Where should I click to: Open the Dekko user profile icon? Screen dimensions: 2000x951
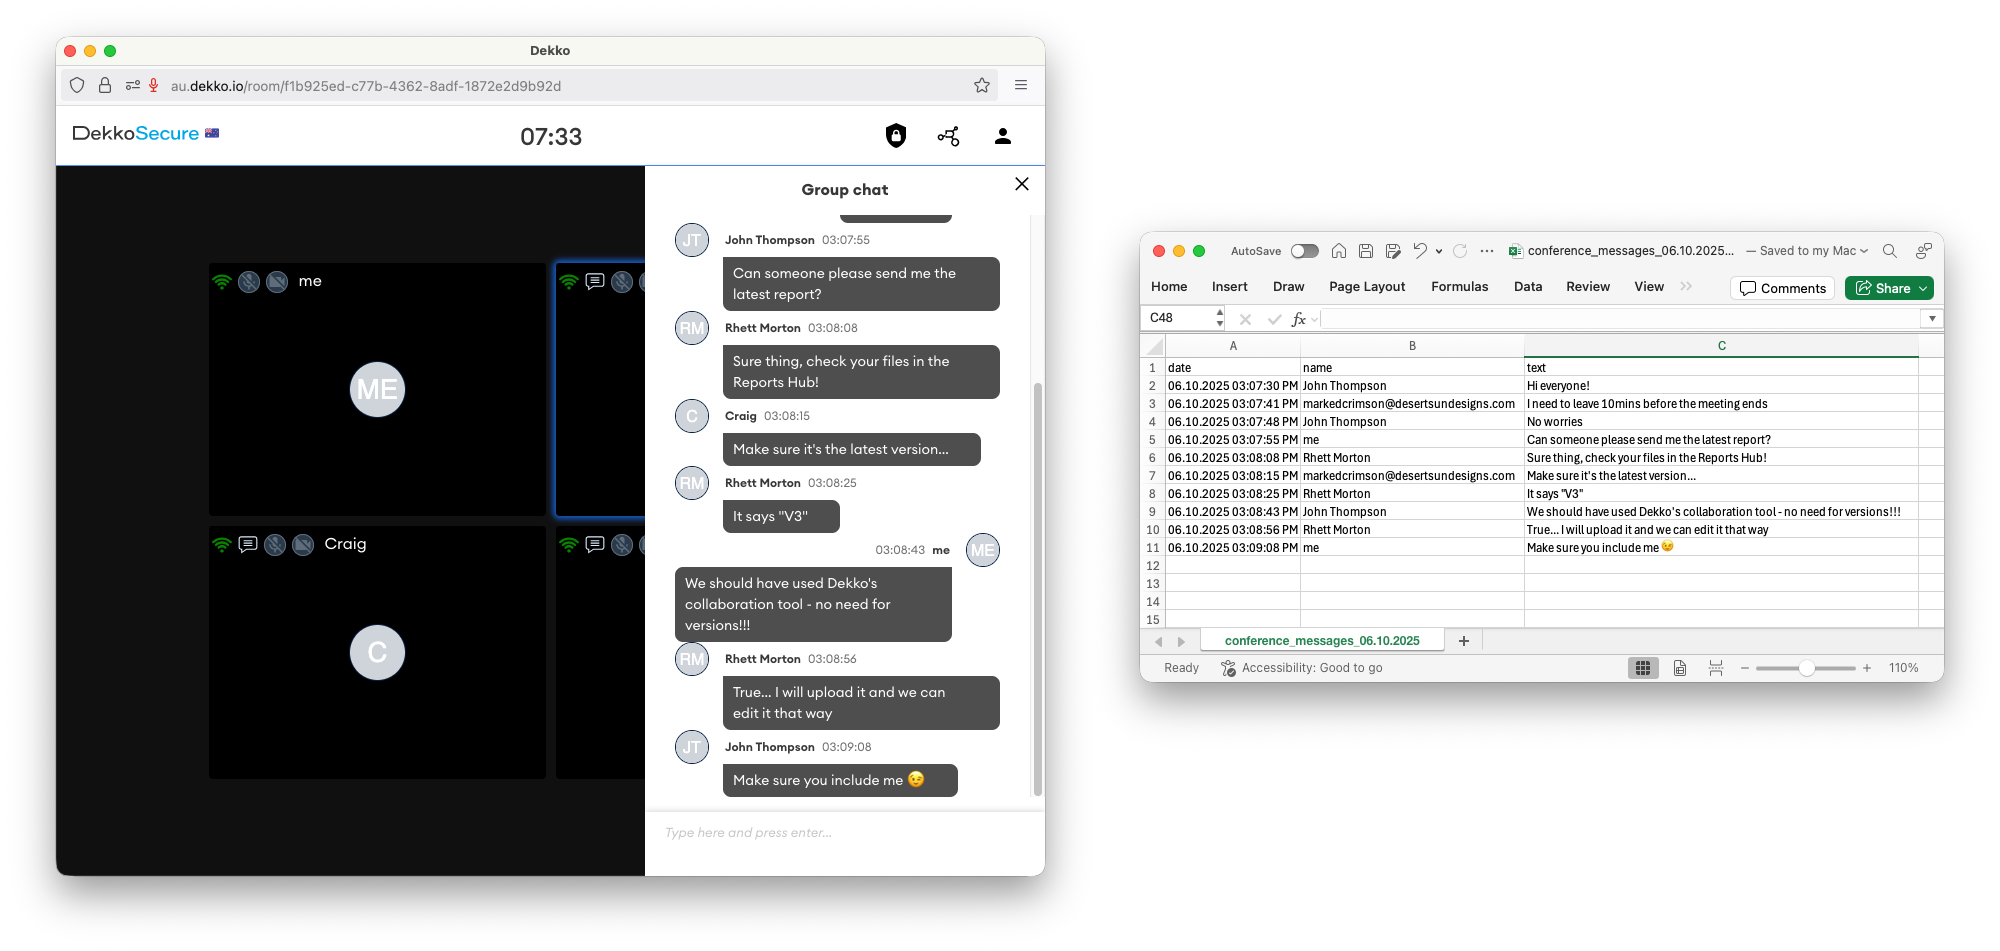[x=1003, y=136]
